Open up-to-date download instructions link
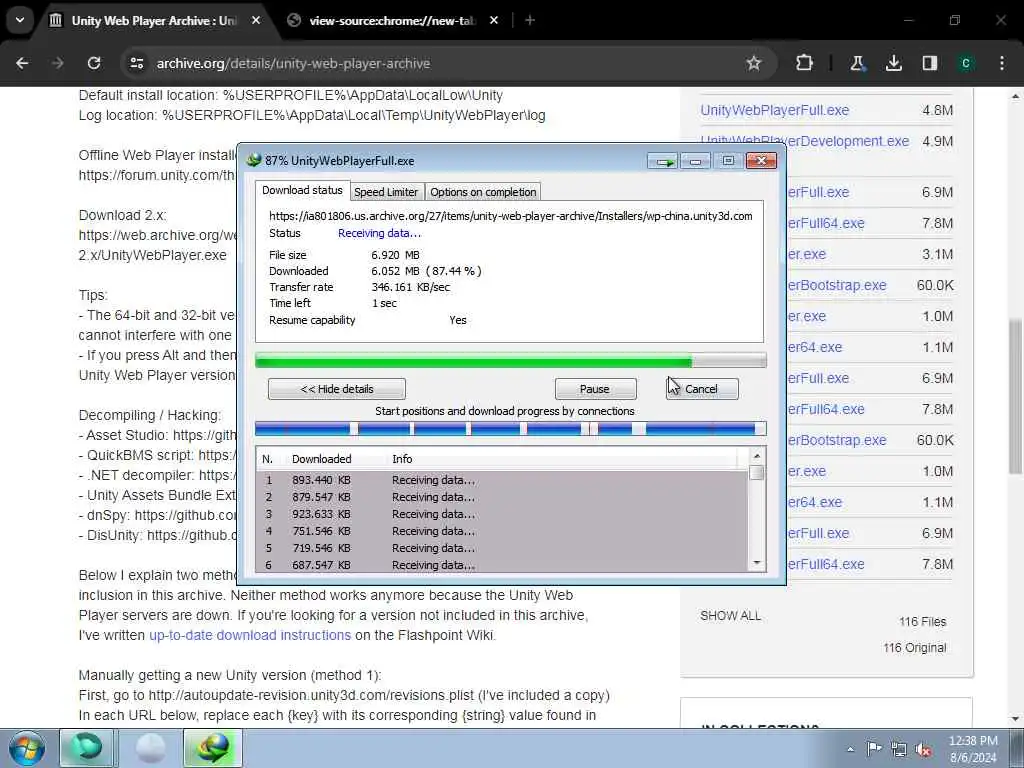1024x768 pixels. point(250,635)
